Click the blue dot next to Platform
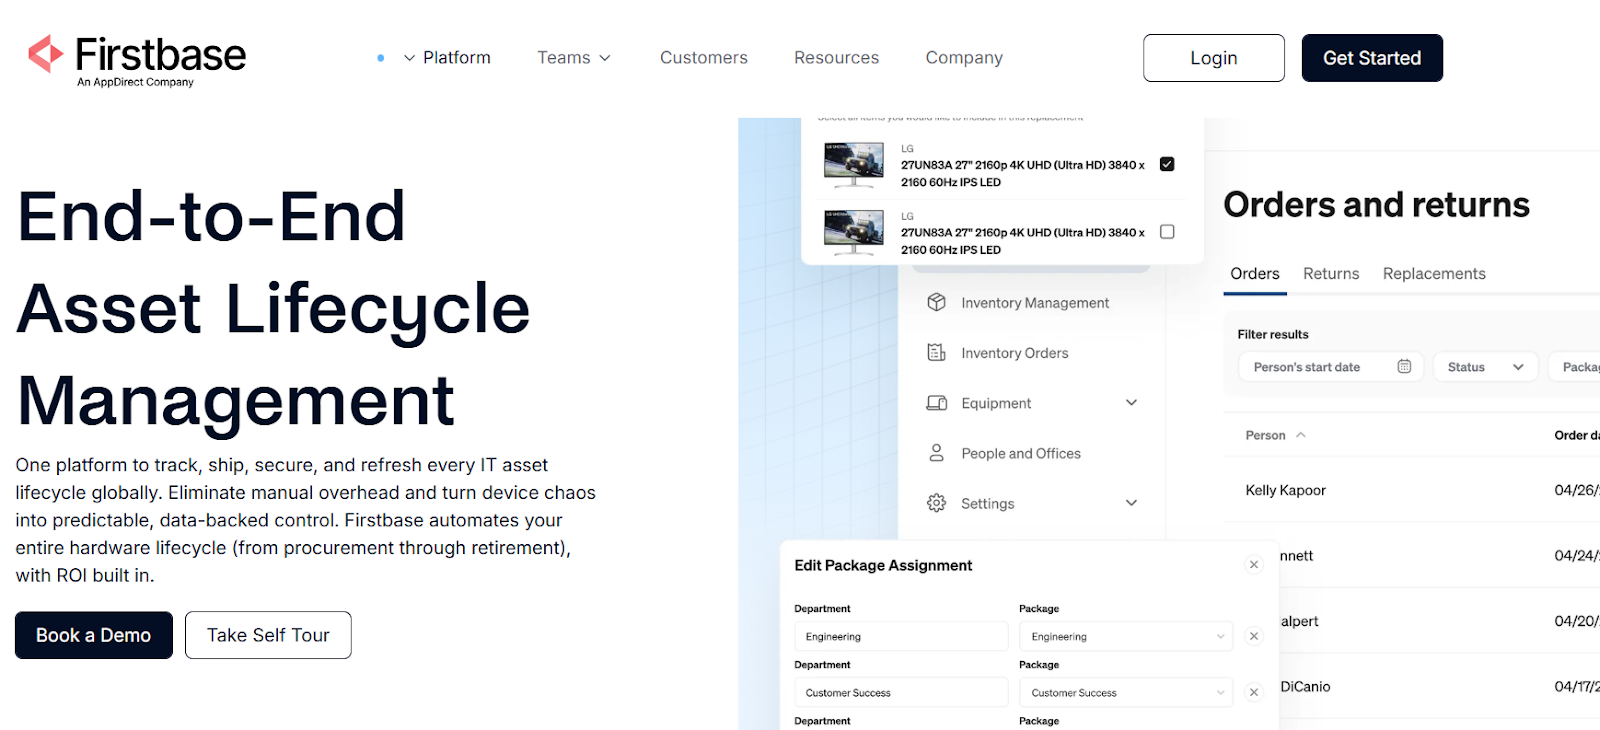 tap(380, 58)
